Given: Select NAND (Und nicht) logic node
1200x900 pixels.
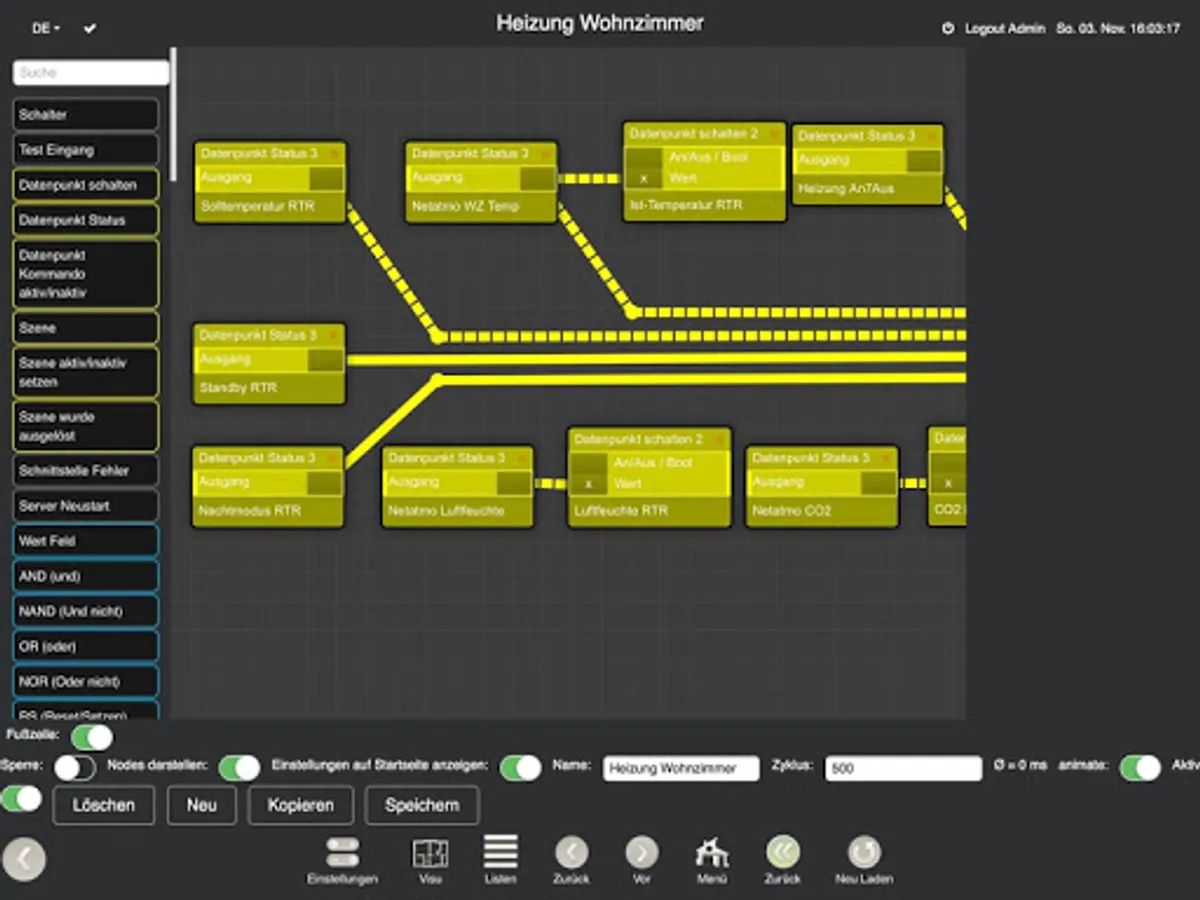Looking at the screenshot, I should [x=86, y=611].
